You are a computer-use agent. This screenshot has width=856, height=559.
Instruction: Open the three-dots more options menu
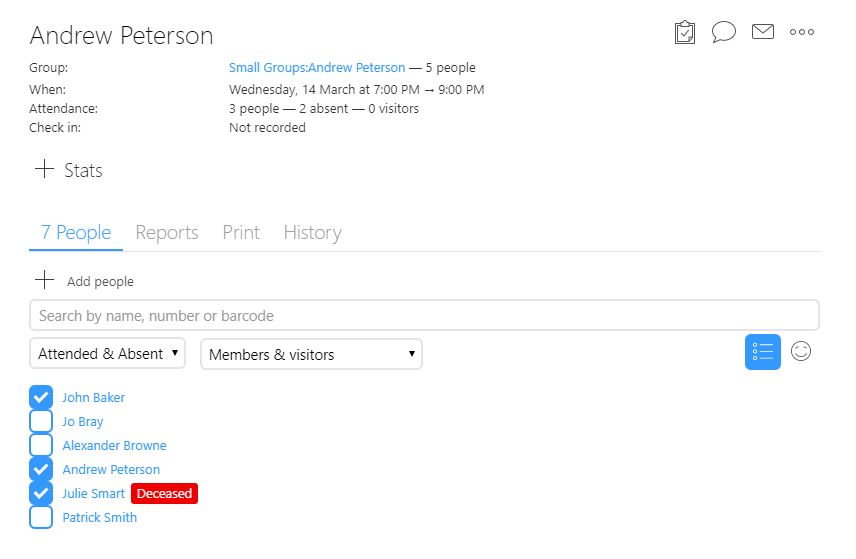(x=802, y=32)
